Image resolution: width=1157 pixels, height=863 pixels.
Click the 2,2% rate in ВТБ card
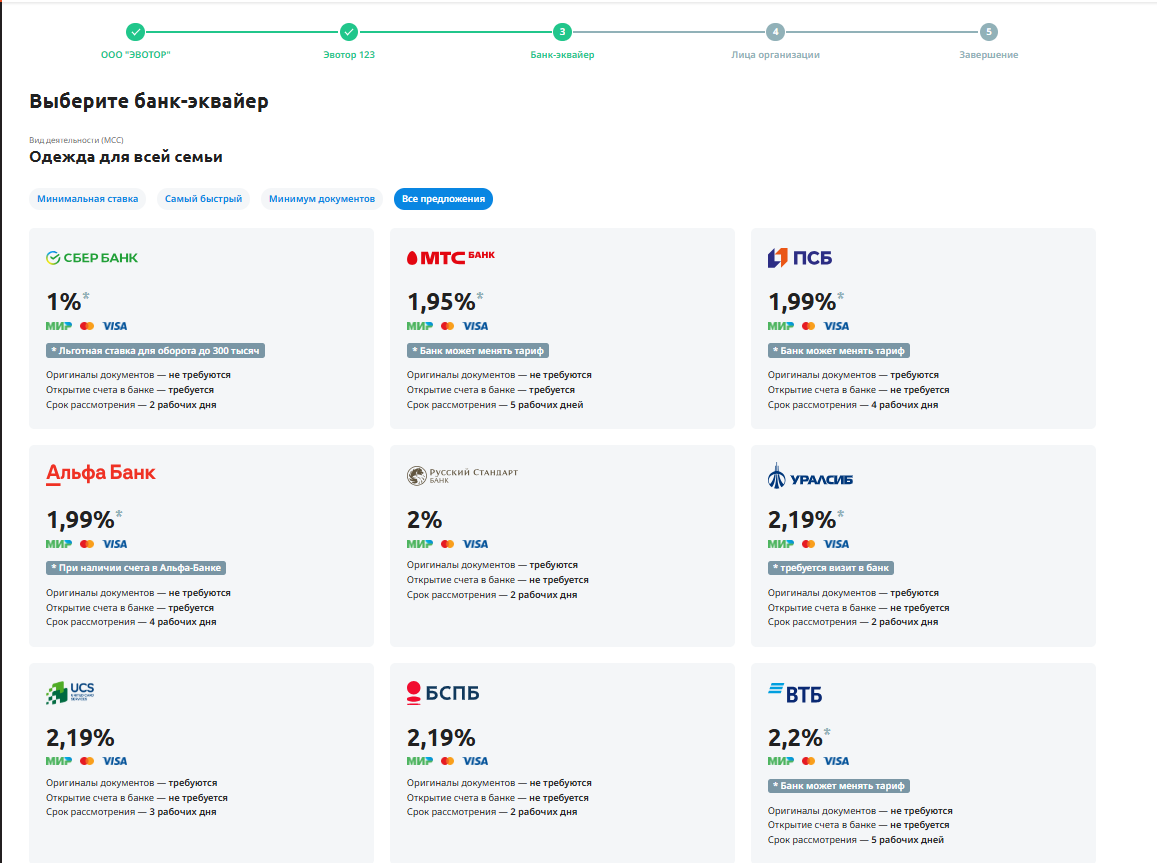tap(795, 738)
